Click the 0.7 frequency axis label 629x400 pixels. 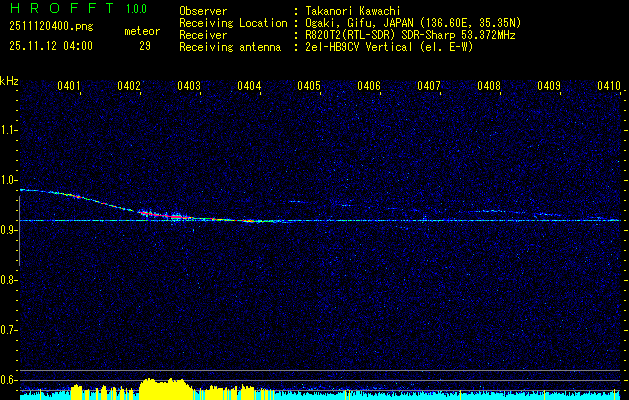[9, 329]
